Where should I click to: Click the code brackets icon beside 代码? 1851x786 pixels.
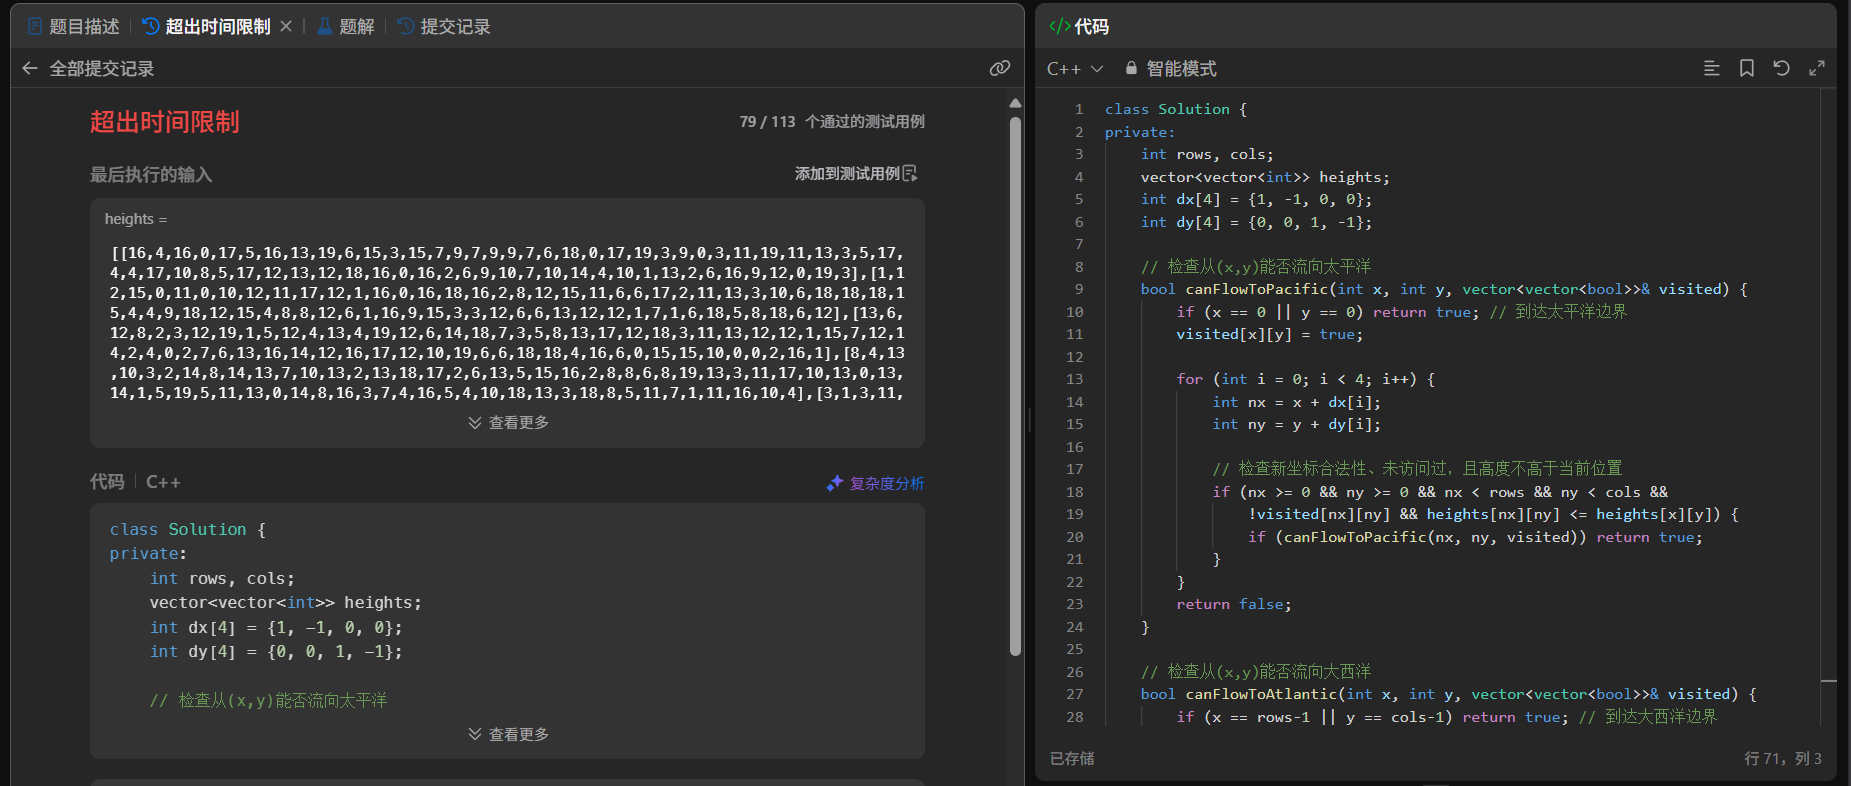[1059, 26]
